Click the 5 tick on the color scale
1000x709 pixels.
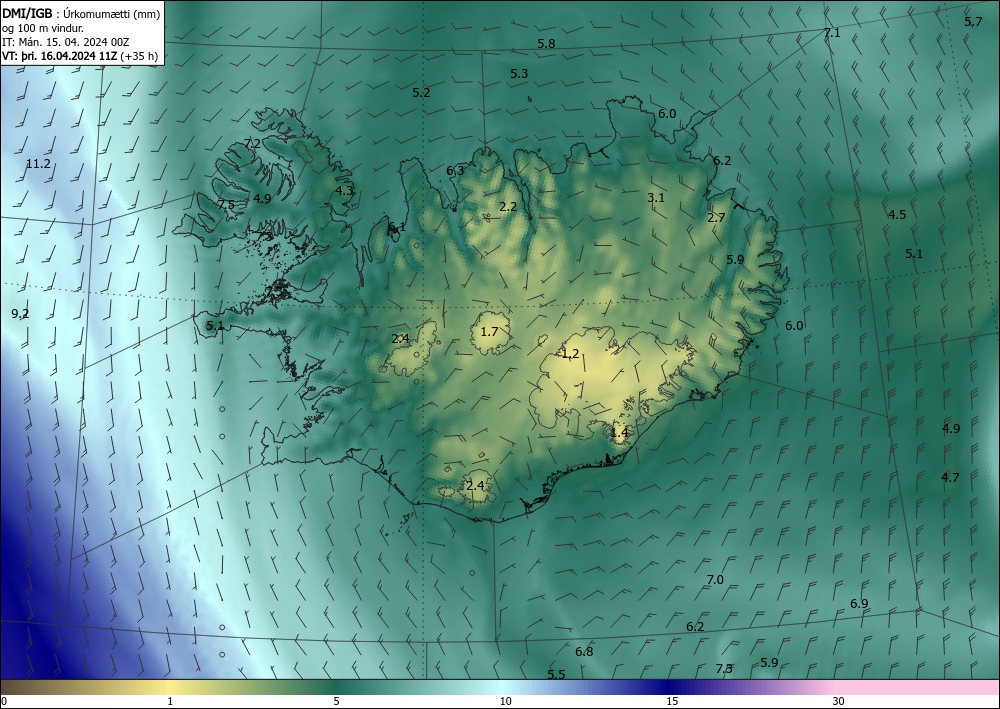click(x=336, y=701)
